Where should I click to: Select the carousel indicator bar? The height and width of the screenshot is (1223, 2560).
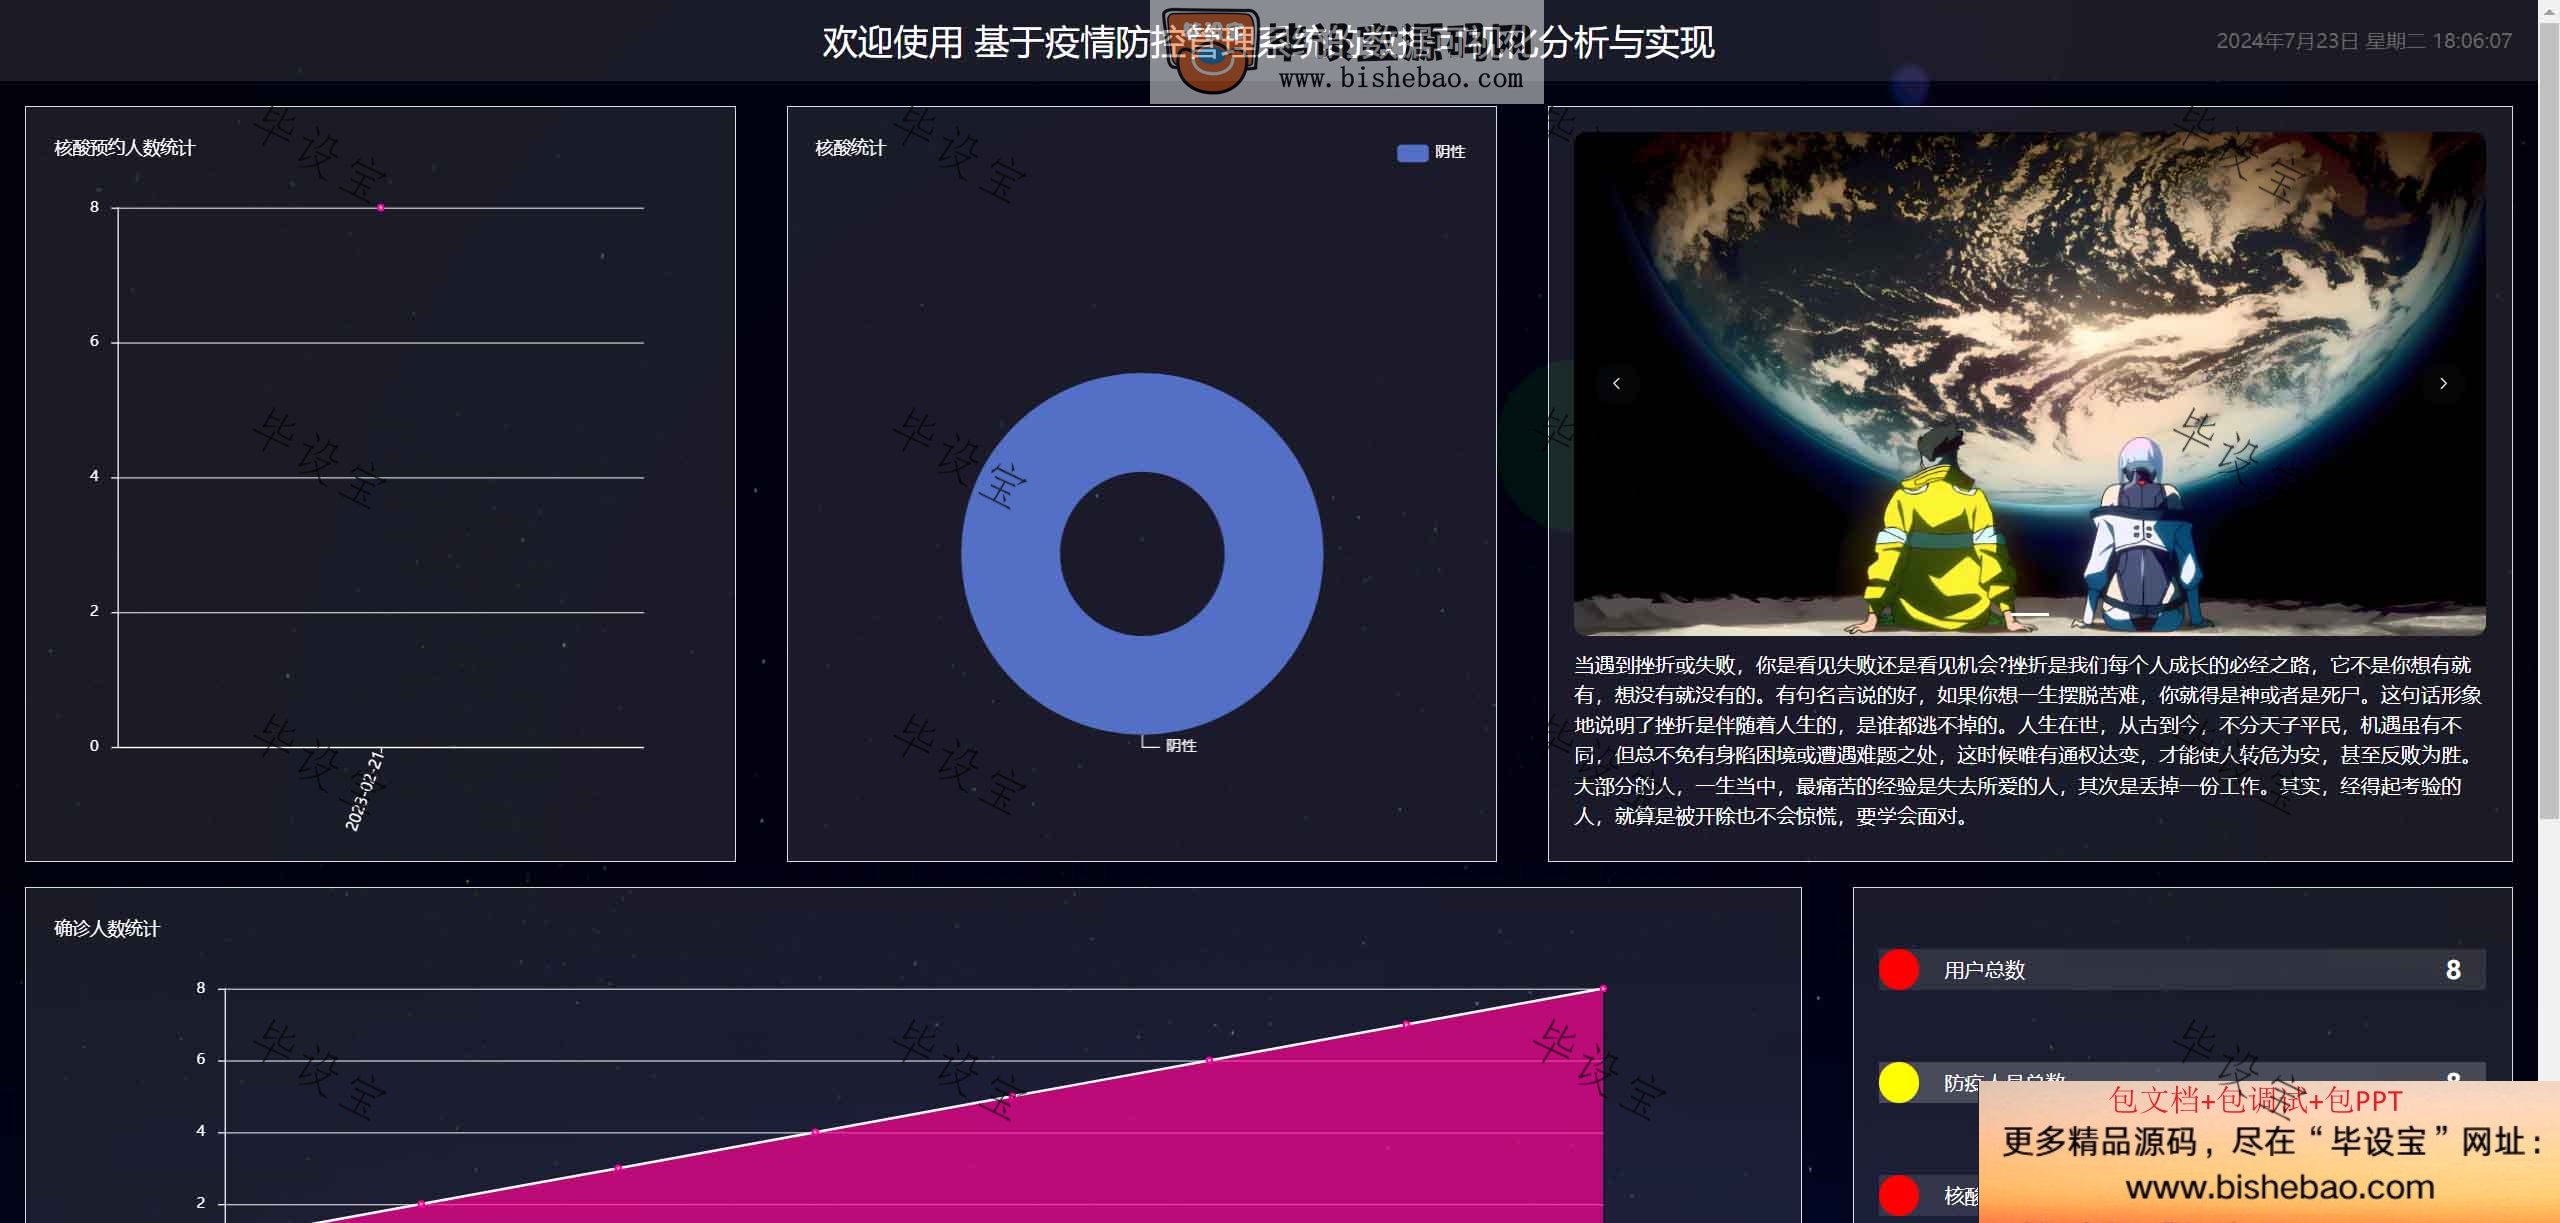2030,613
